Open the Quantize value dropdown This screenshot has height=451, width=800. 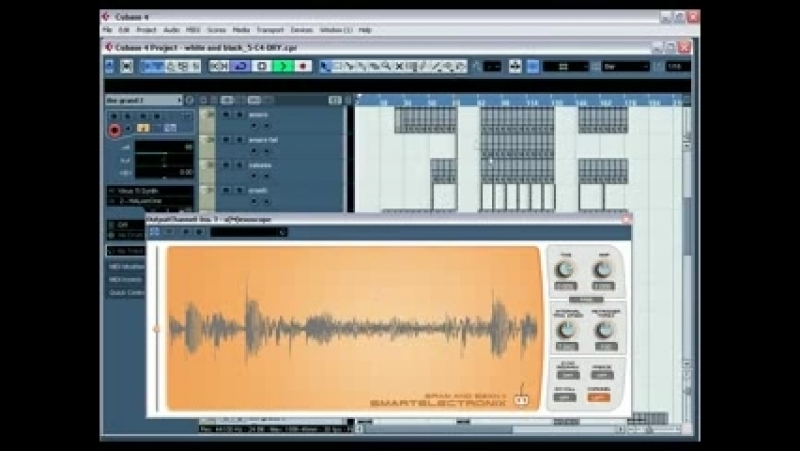[678, 66]
